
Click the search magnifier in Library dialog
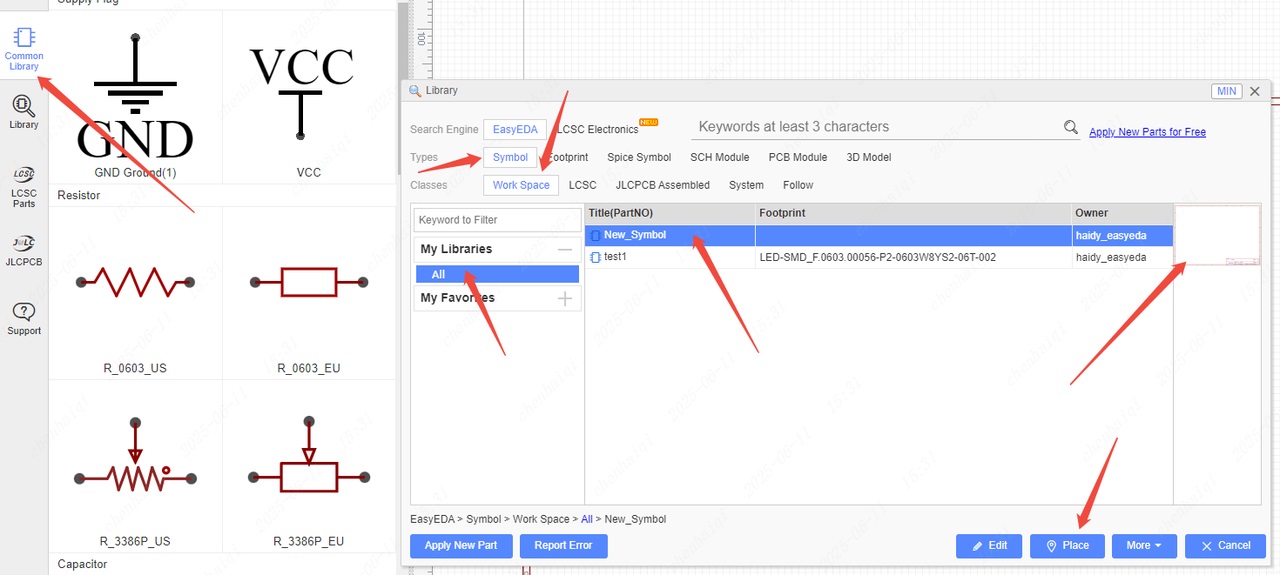pyautogui.click(x=1071, y=128)
